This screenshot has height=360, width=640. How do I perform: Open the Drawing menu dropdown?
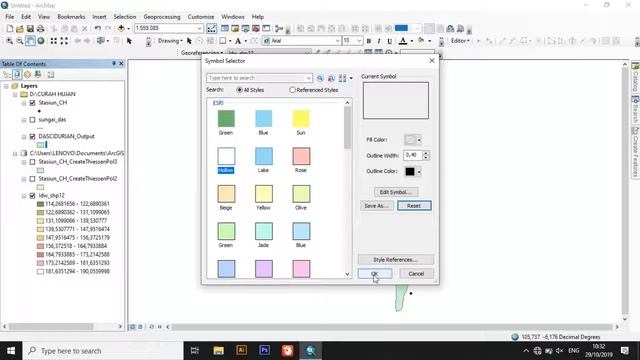coord(170,41)
